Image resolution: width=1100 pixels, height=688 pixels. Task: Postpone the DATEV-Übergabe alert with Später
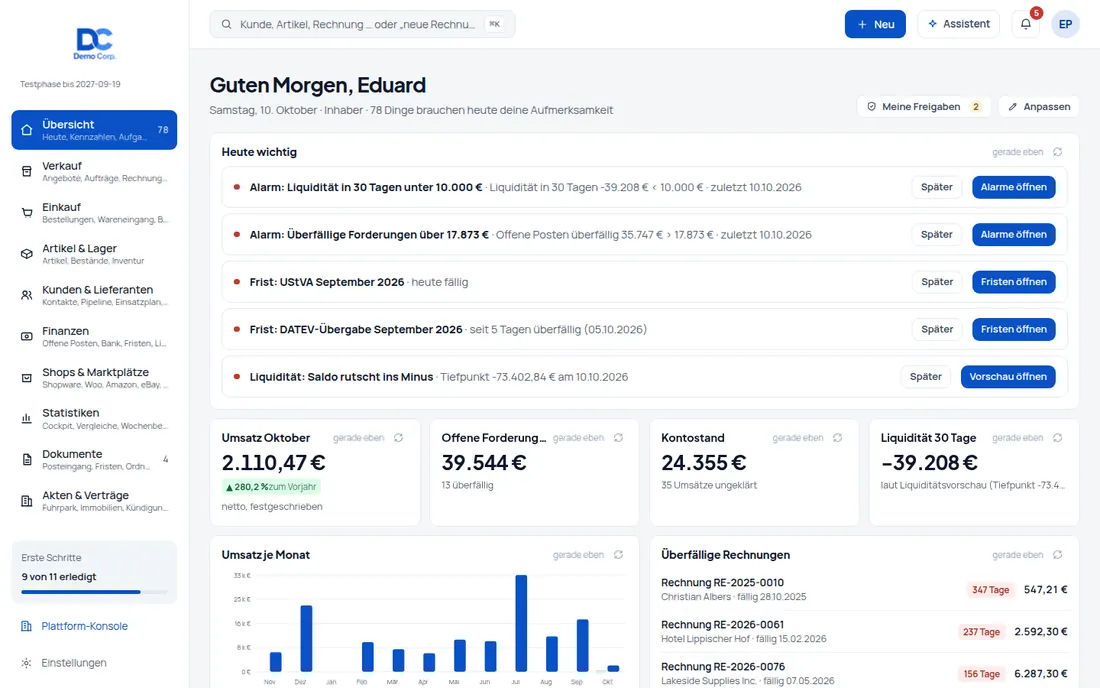point(937,329)
